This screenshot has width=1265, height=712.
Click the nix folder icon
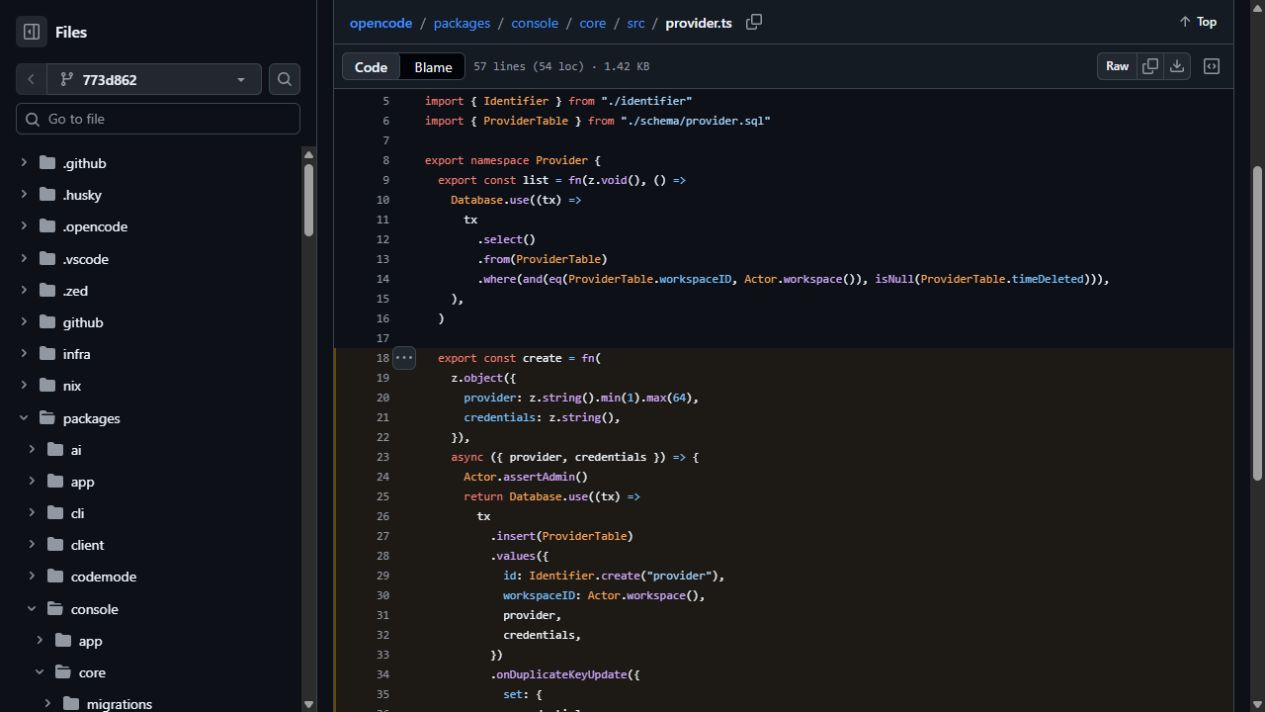47,386
